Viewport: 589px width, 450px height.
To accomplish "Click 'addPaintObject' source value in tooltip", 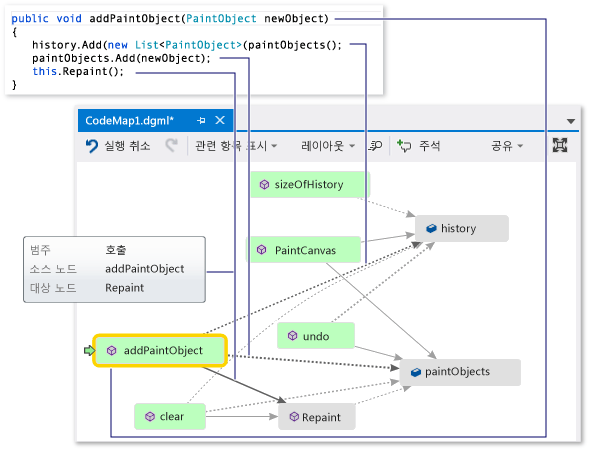I will [x=145, y=269].
